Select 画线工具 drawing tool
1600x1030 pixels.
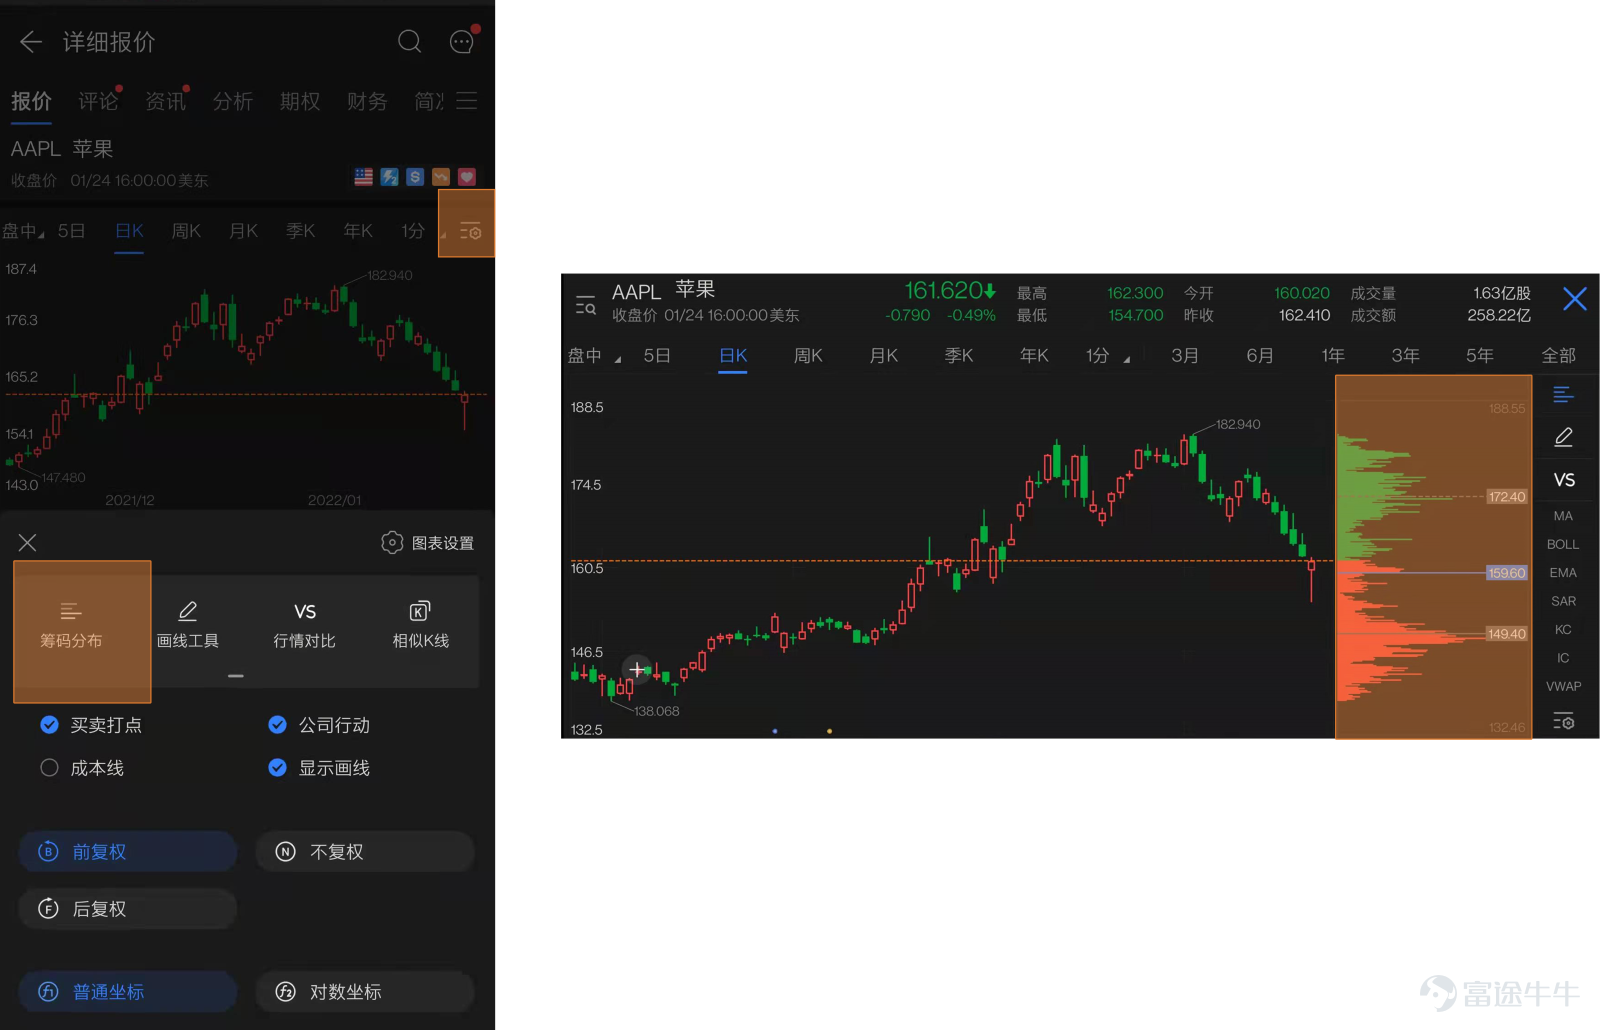click(x=188, y=626)
